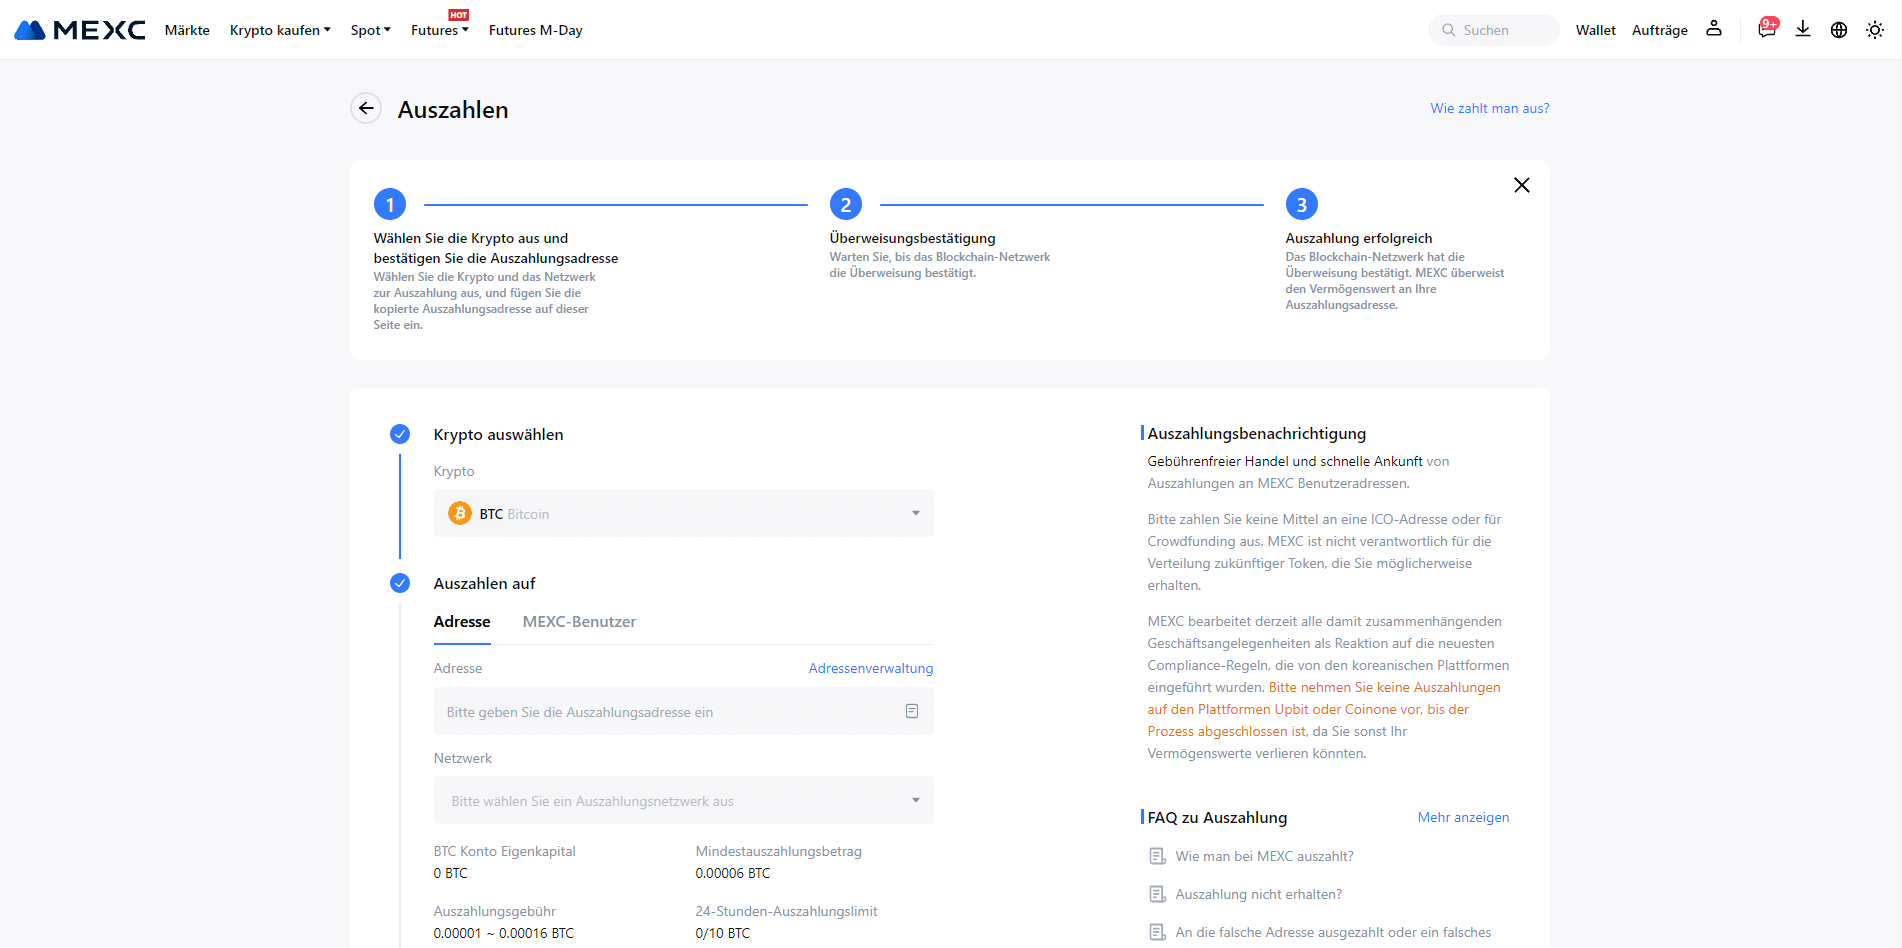Click the '0.00001 ~ 0.00016 BTC' fee value
Screen dimensions: 1902x948
coord(504,933)
